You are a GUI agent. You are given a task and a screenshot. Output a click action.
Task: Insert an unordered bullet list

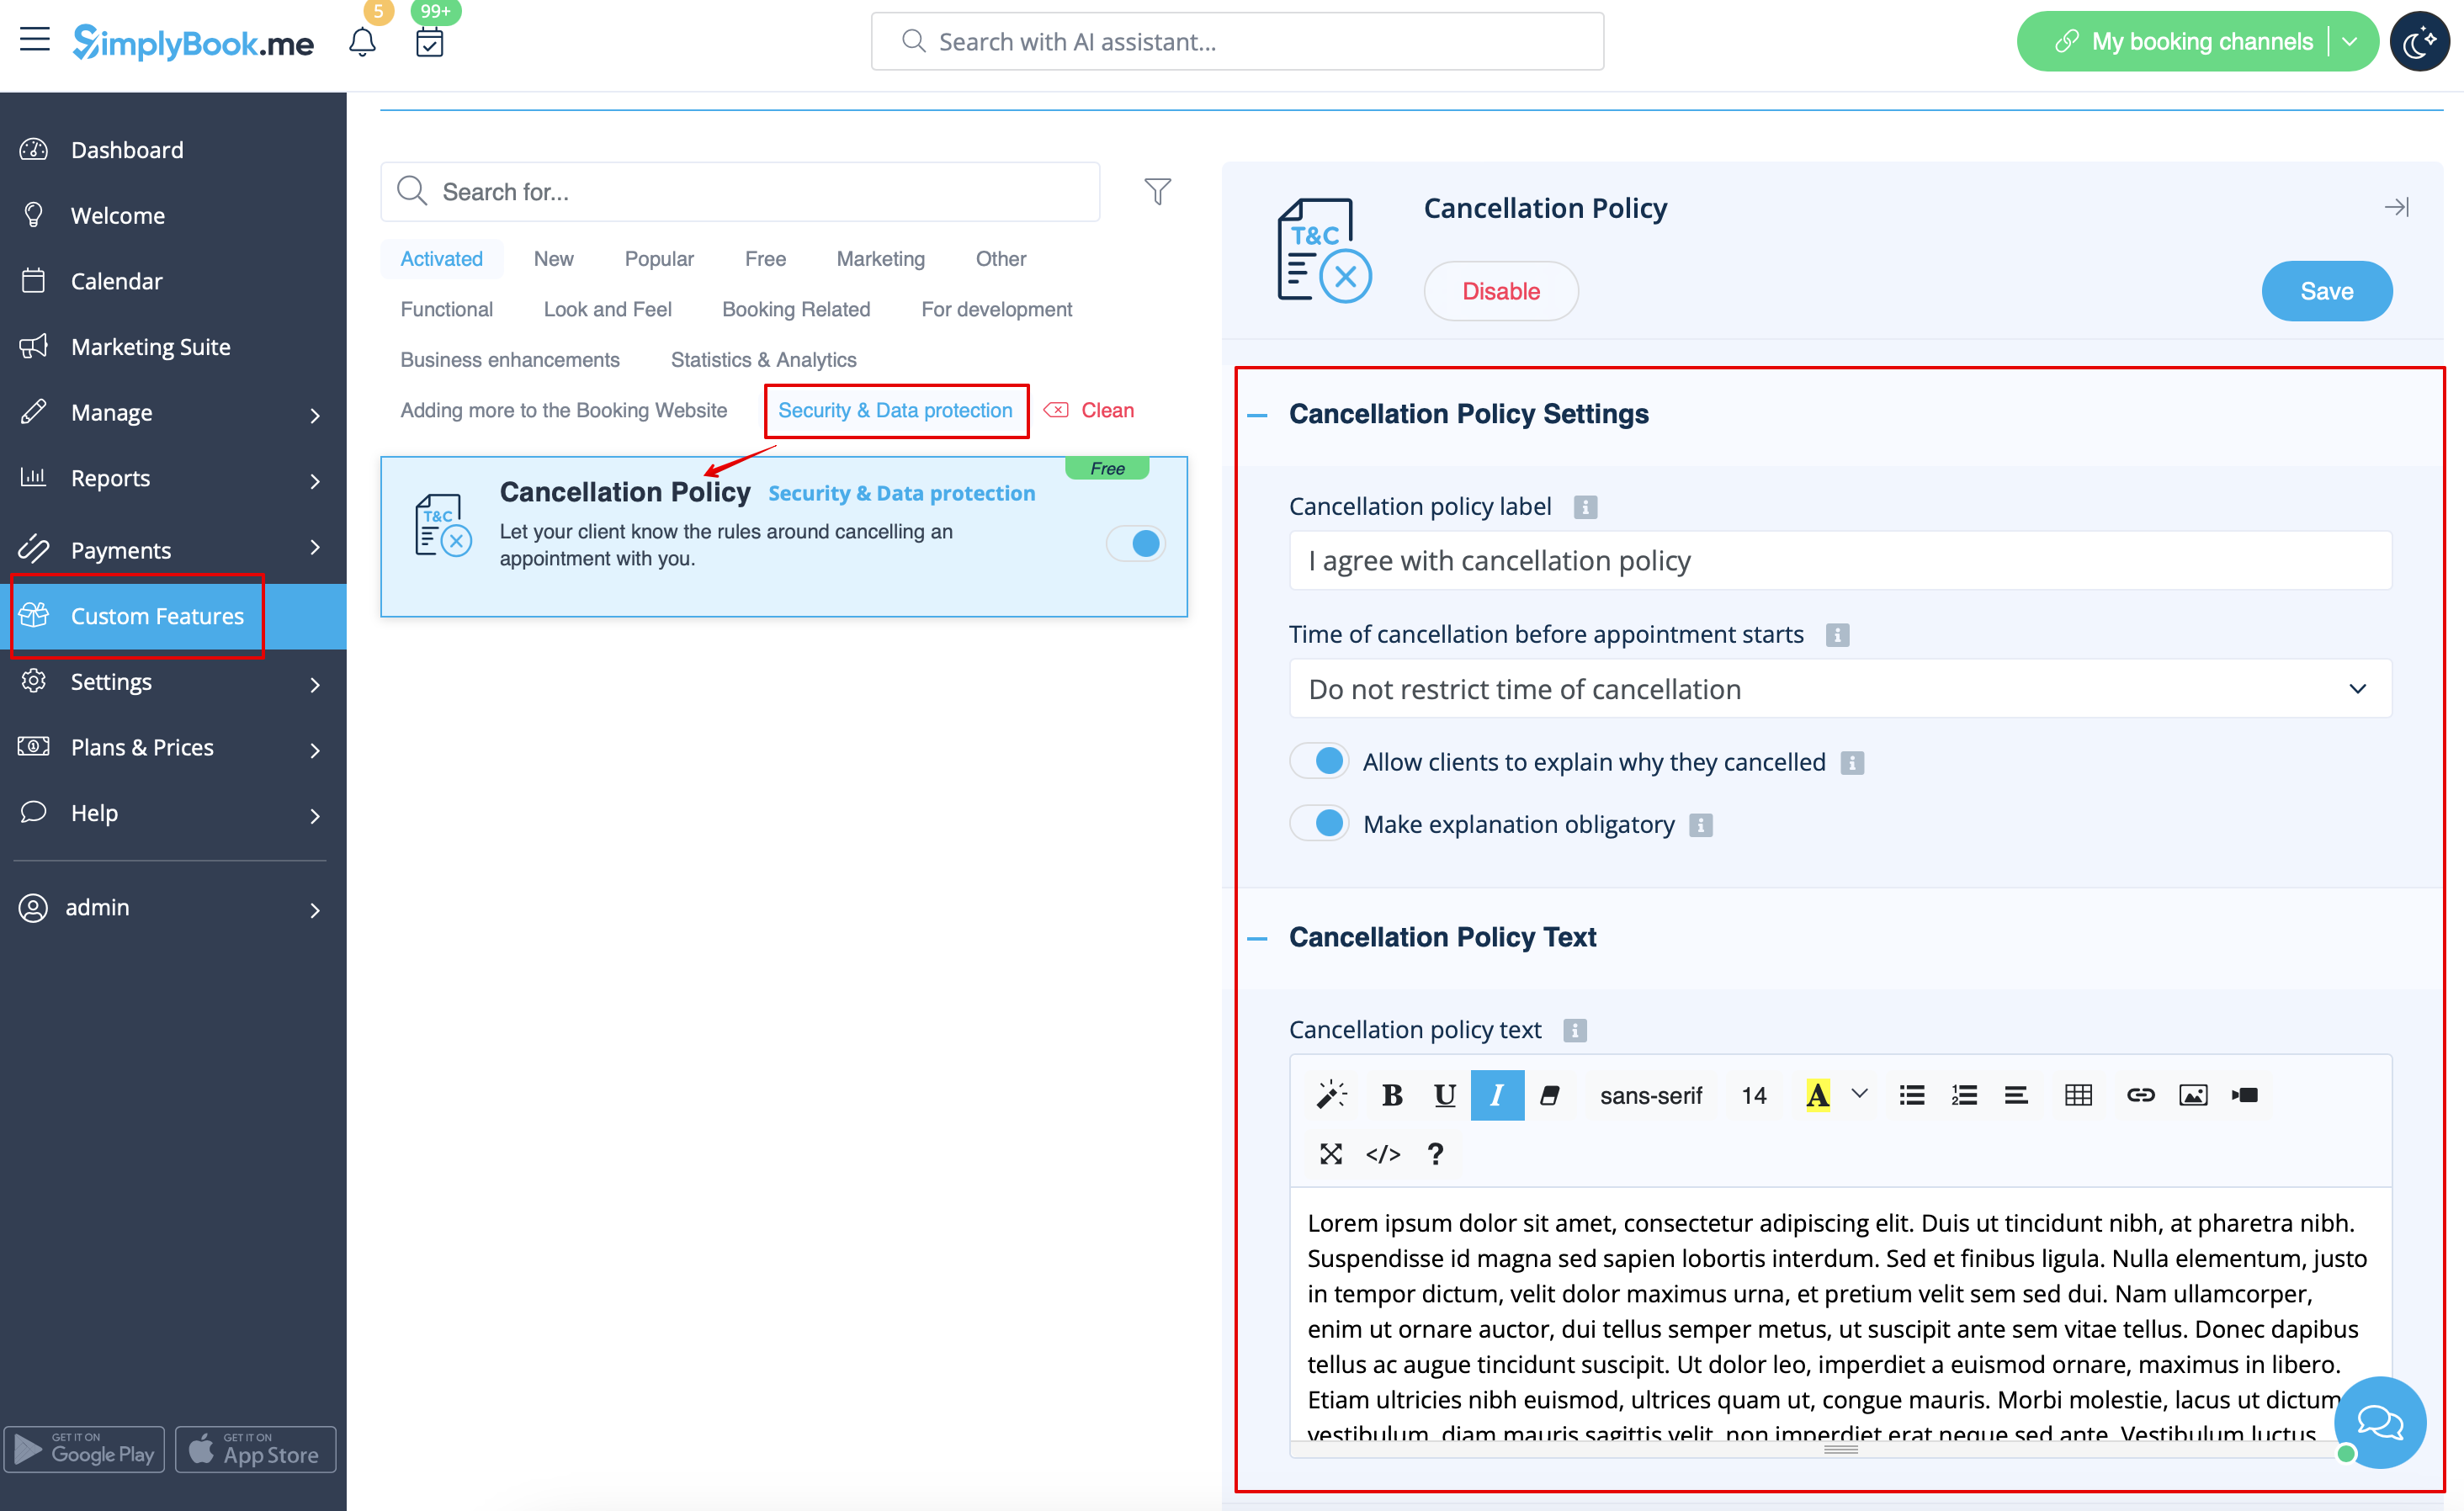(x=1911, y=1095)
